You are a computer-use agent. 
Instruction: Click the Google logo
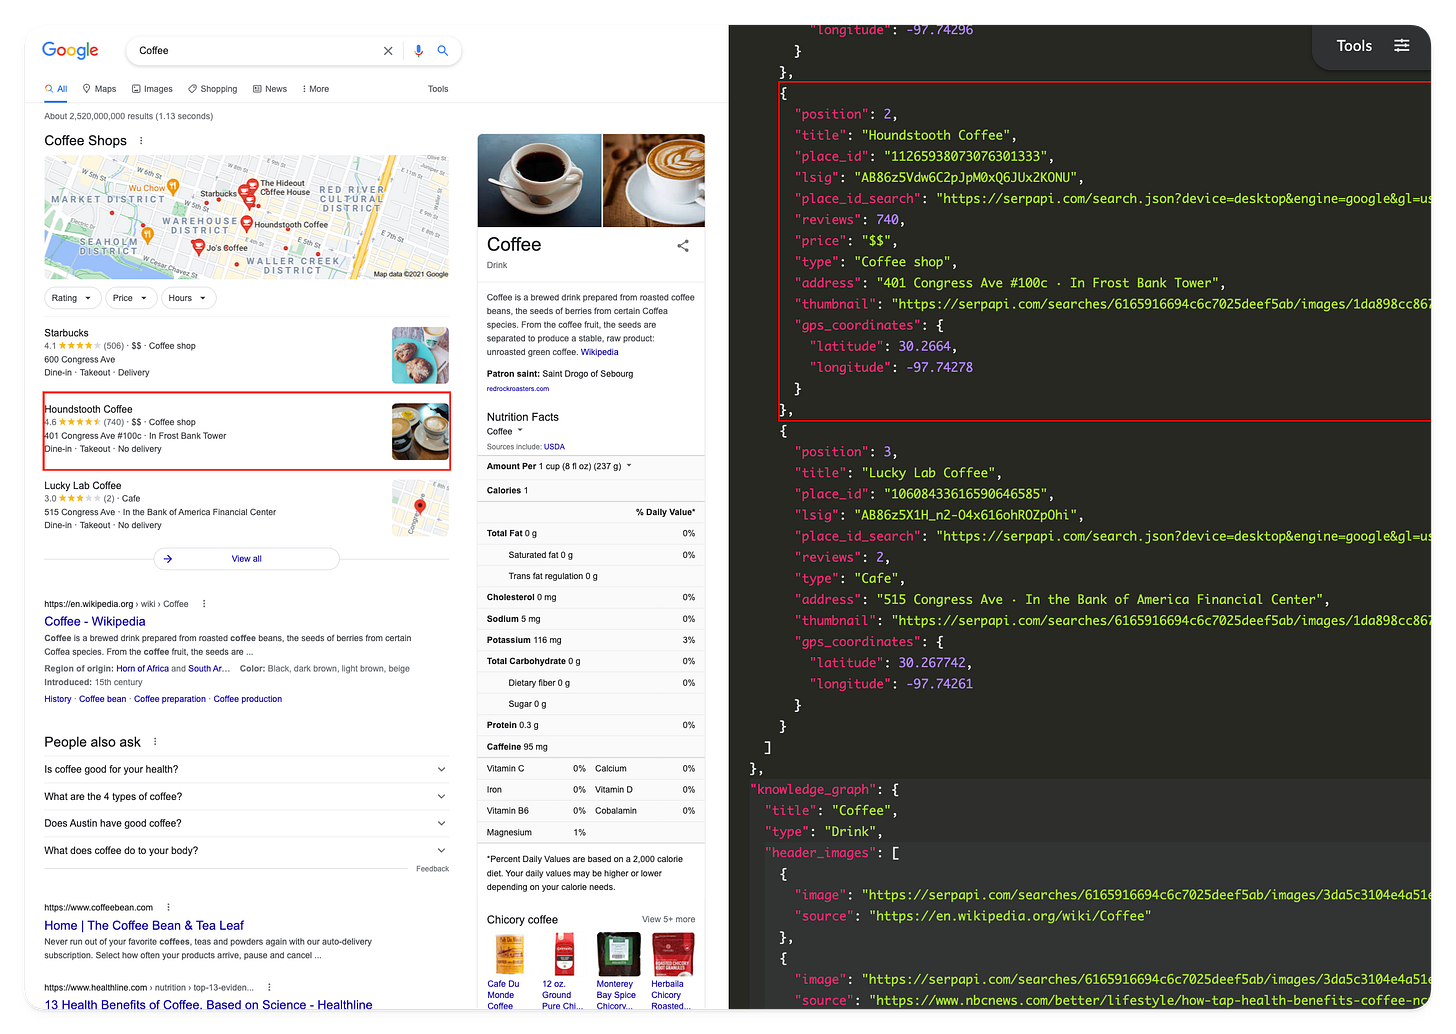pos(70,50)
